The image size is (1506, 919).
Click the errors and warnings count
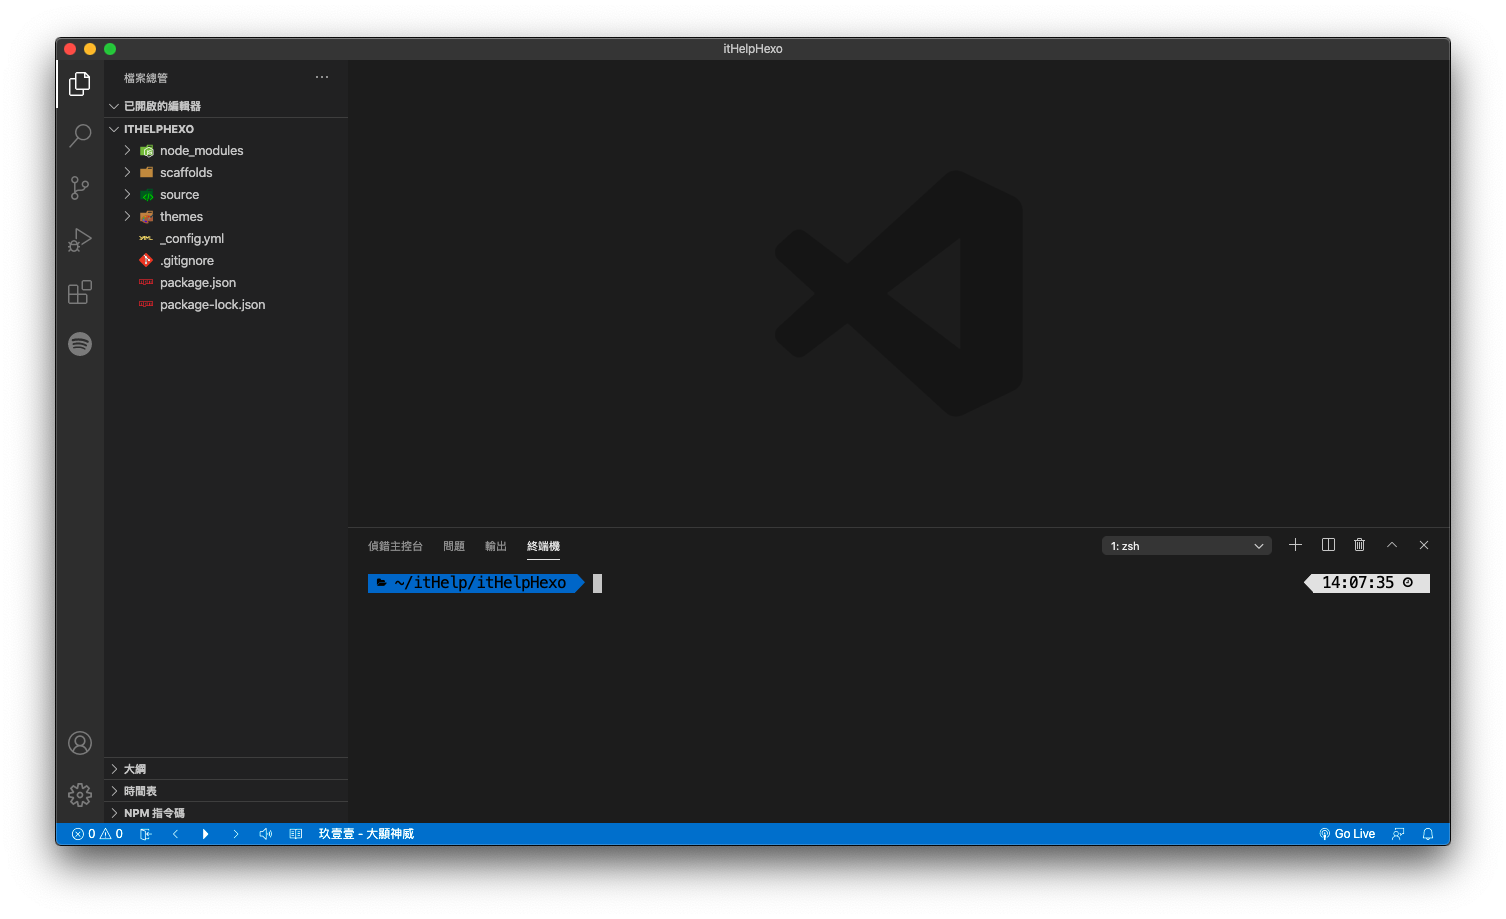point(97,834)
